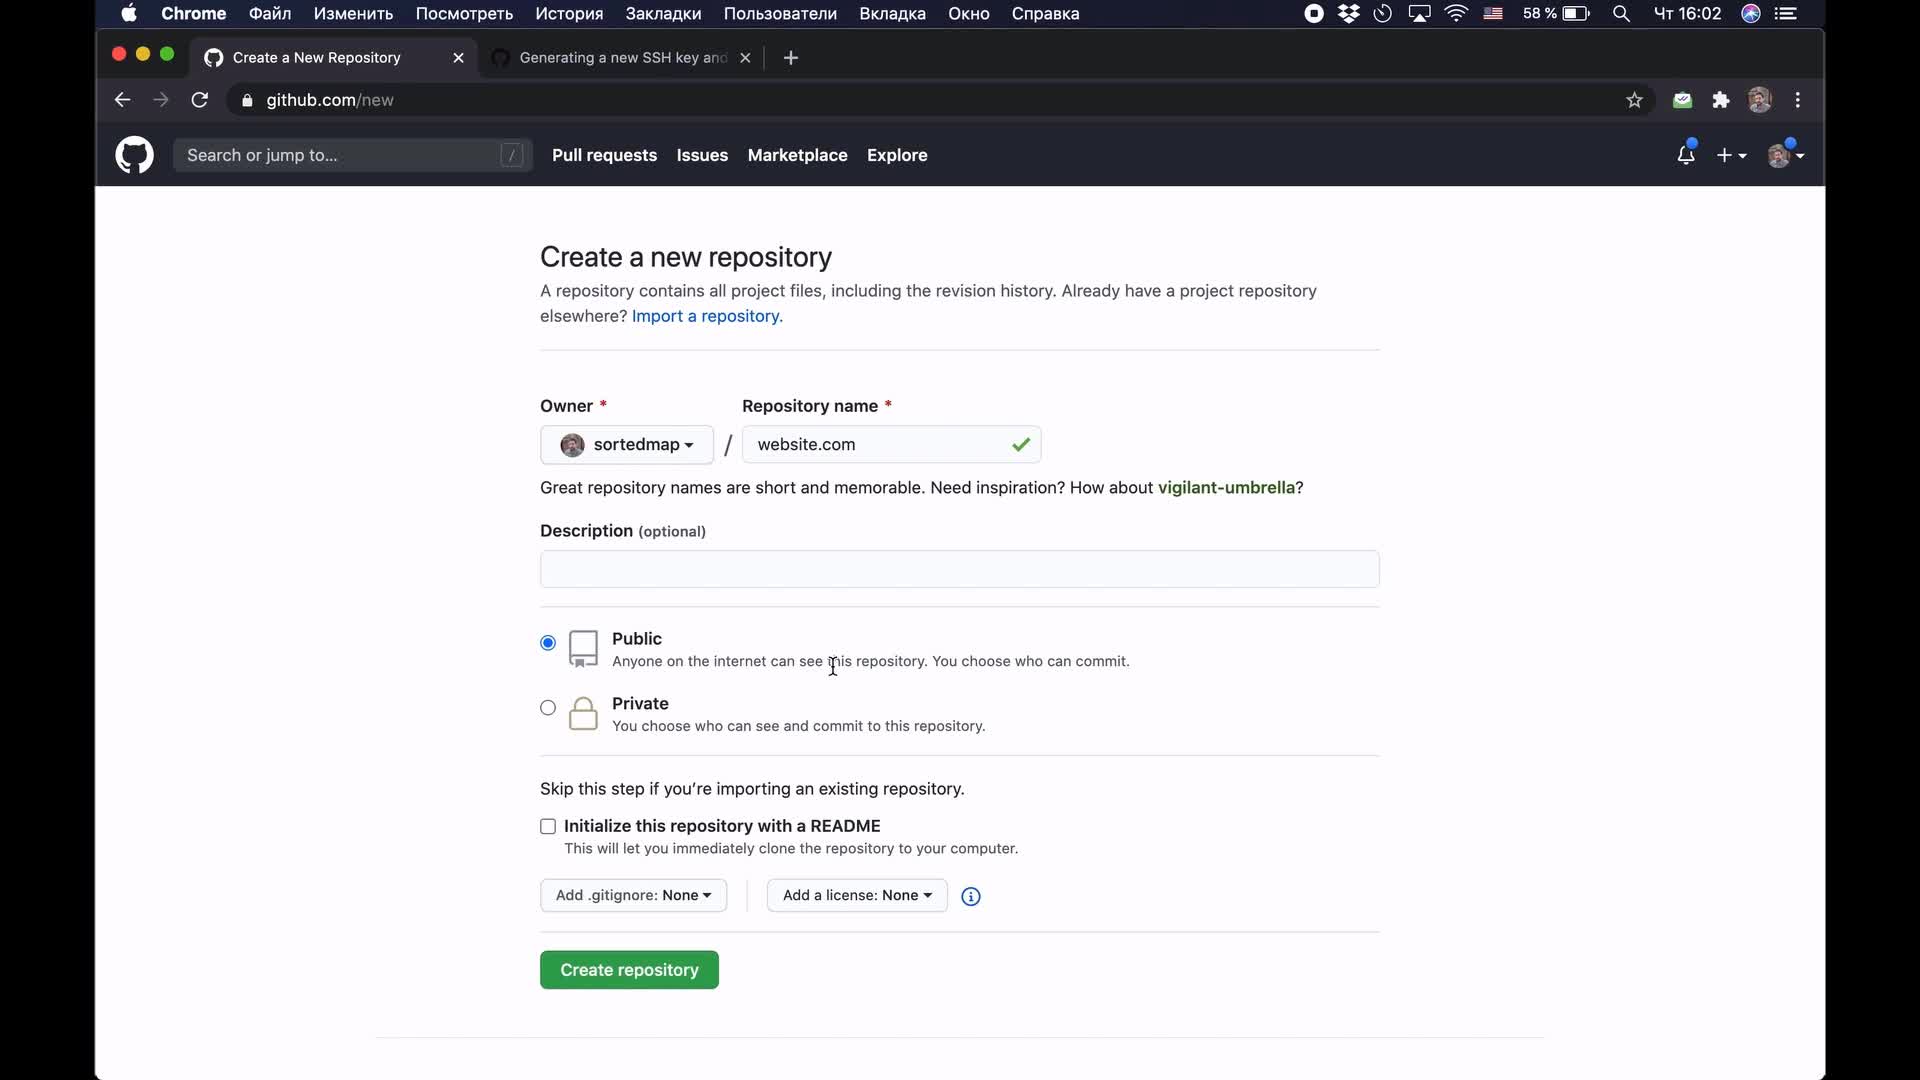Viewport: 1920px width, 1080px height.
Task: Focus the Search or jump to field
Action: (352, 155)
